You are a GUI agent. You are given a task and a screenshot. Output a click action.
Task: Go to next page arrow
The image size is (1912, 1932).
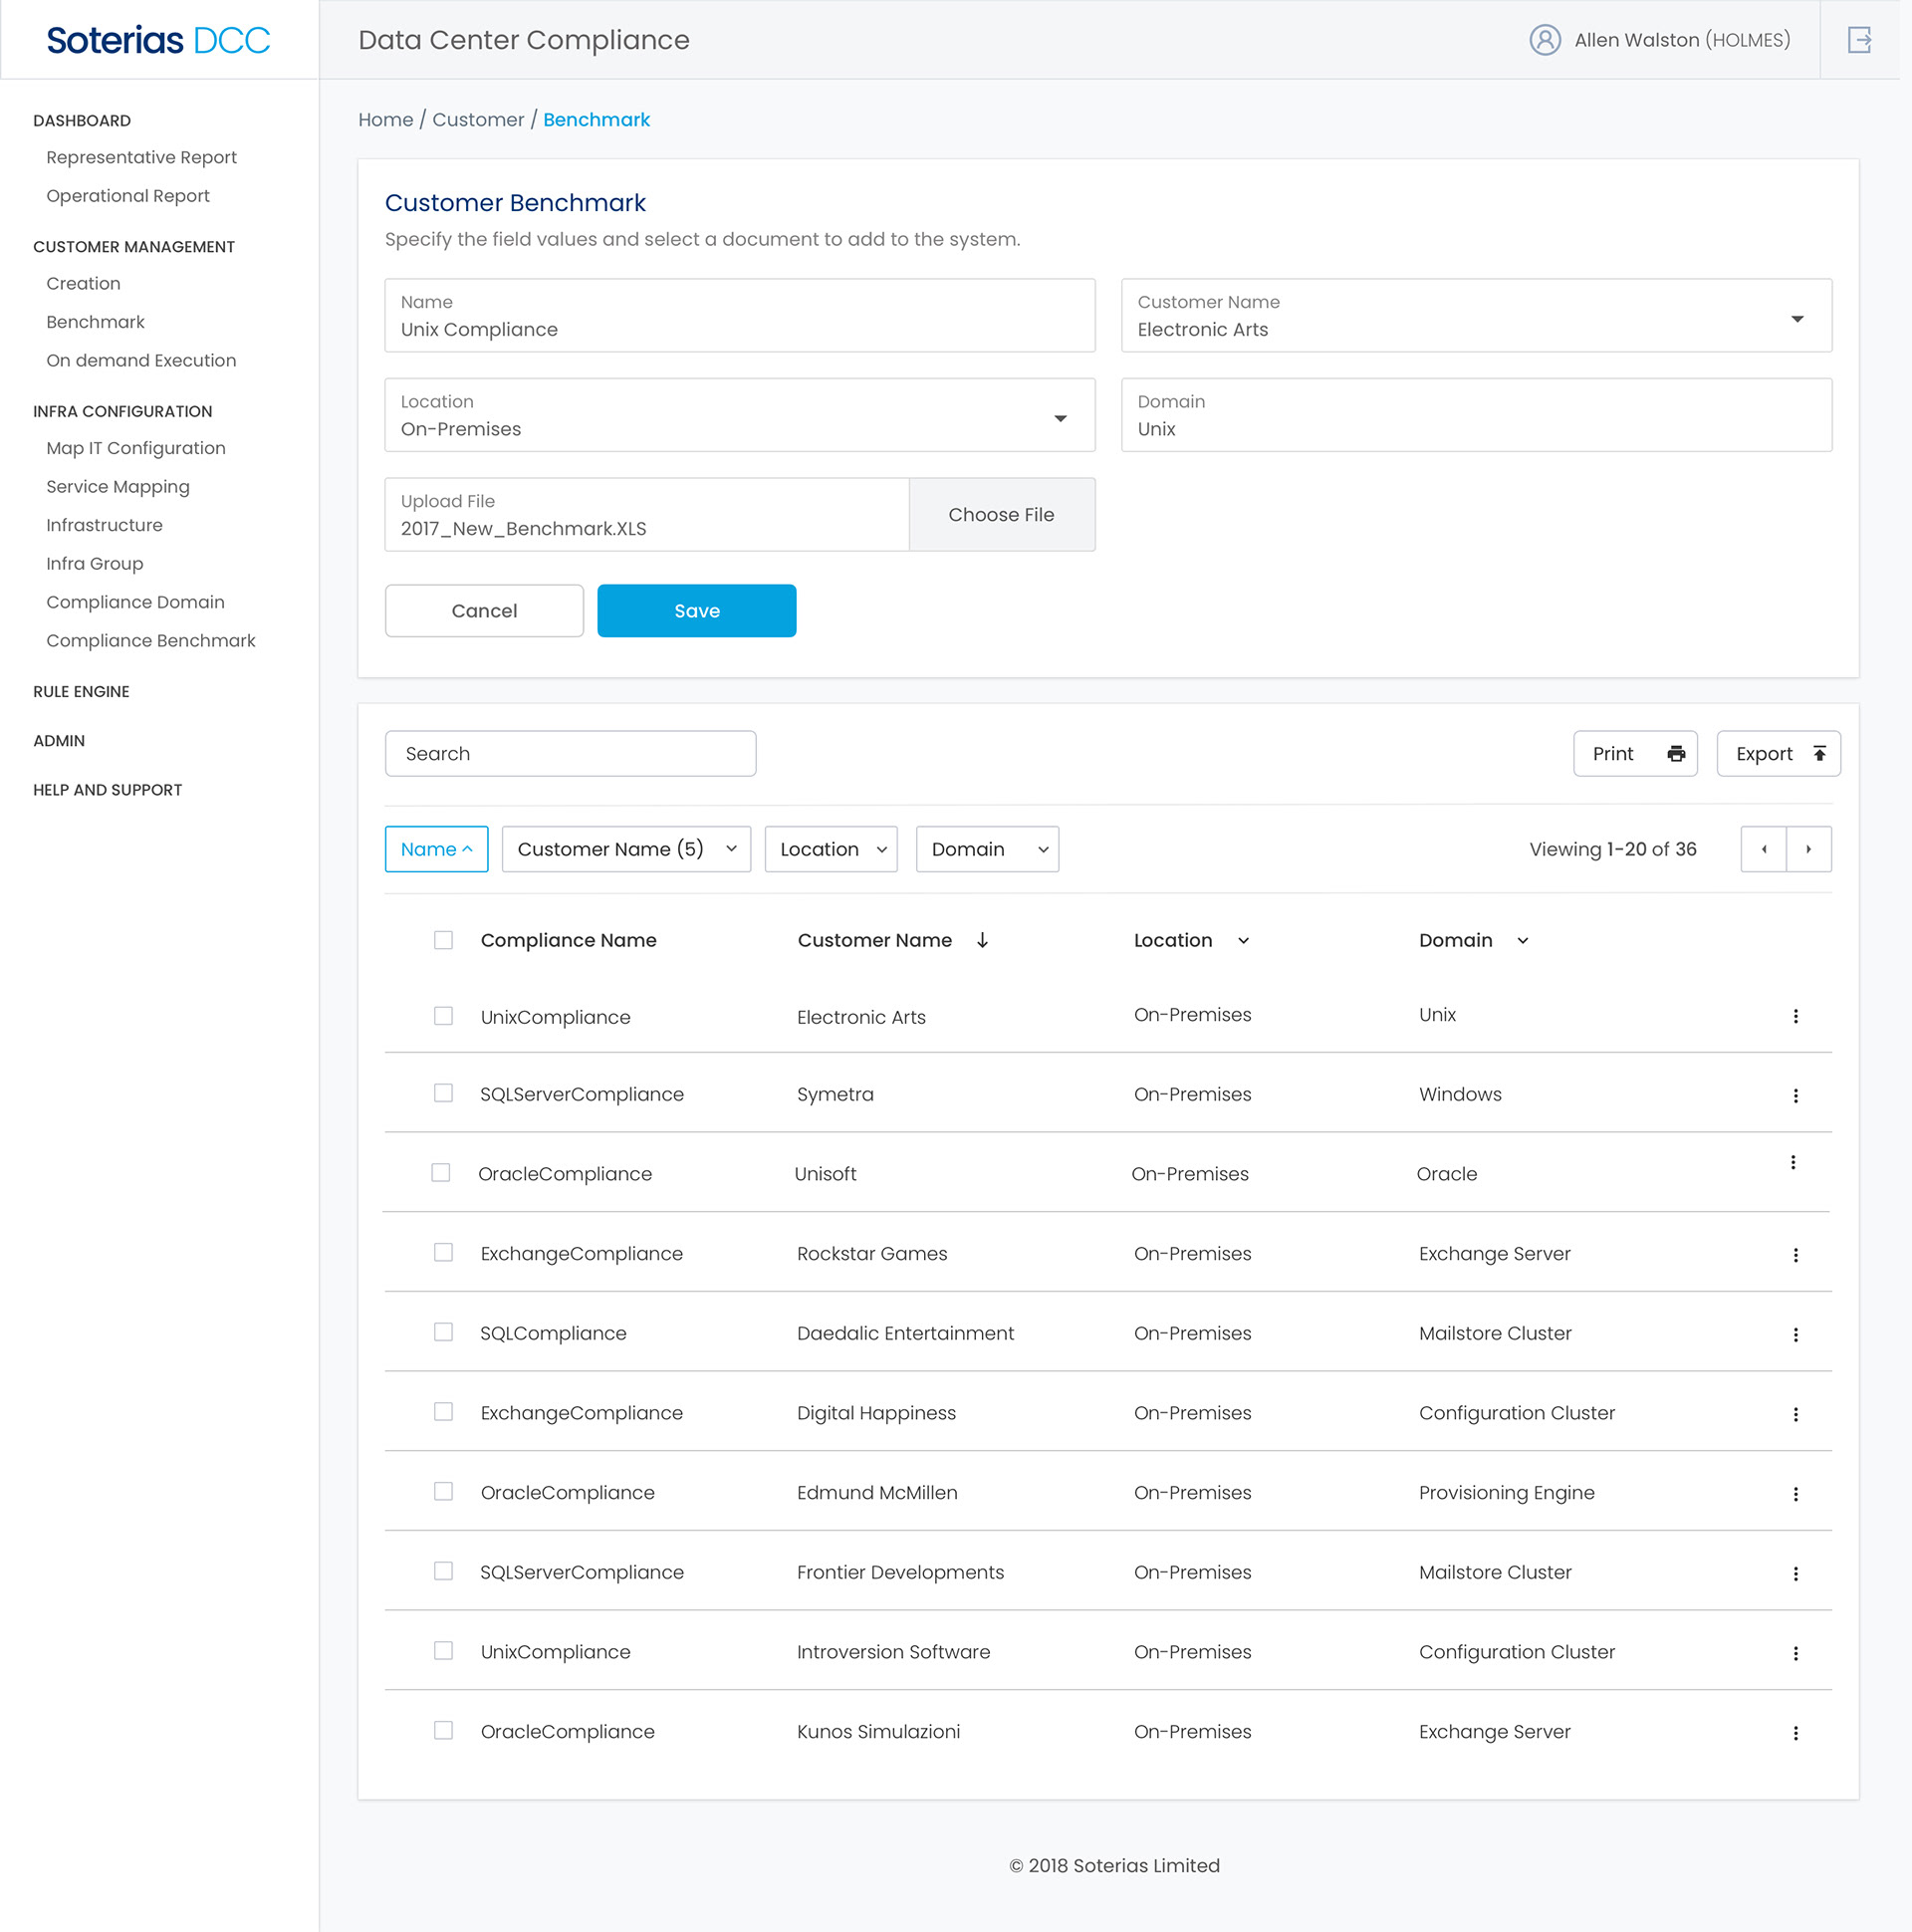pyautogui.click(x=1808, y=849)
